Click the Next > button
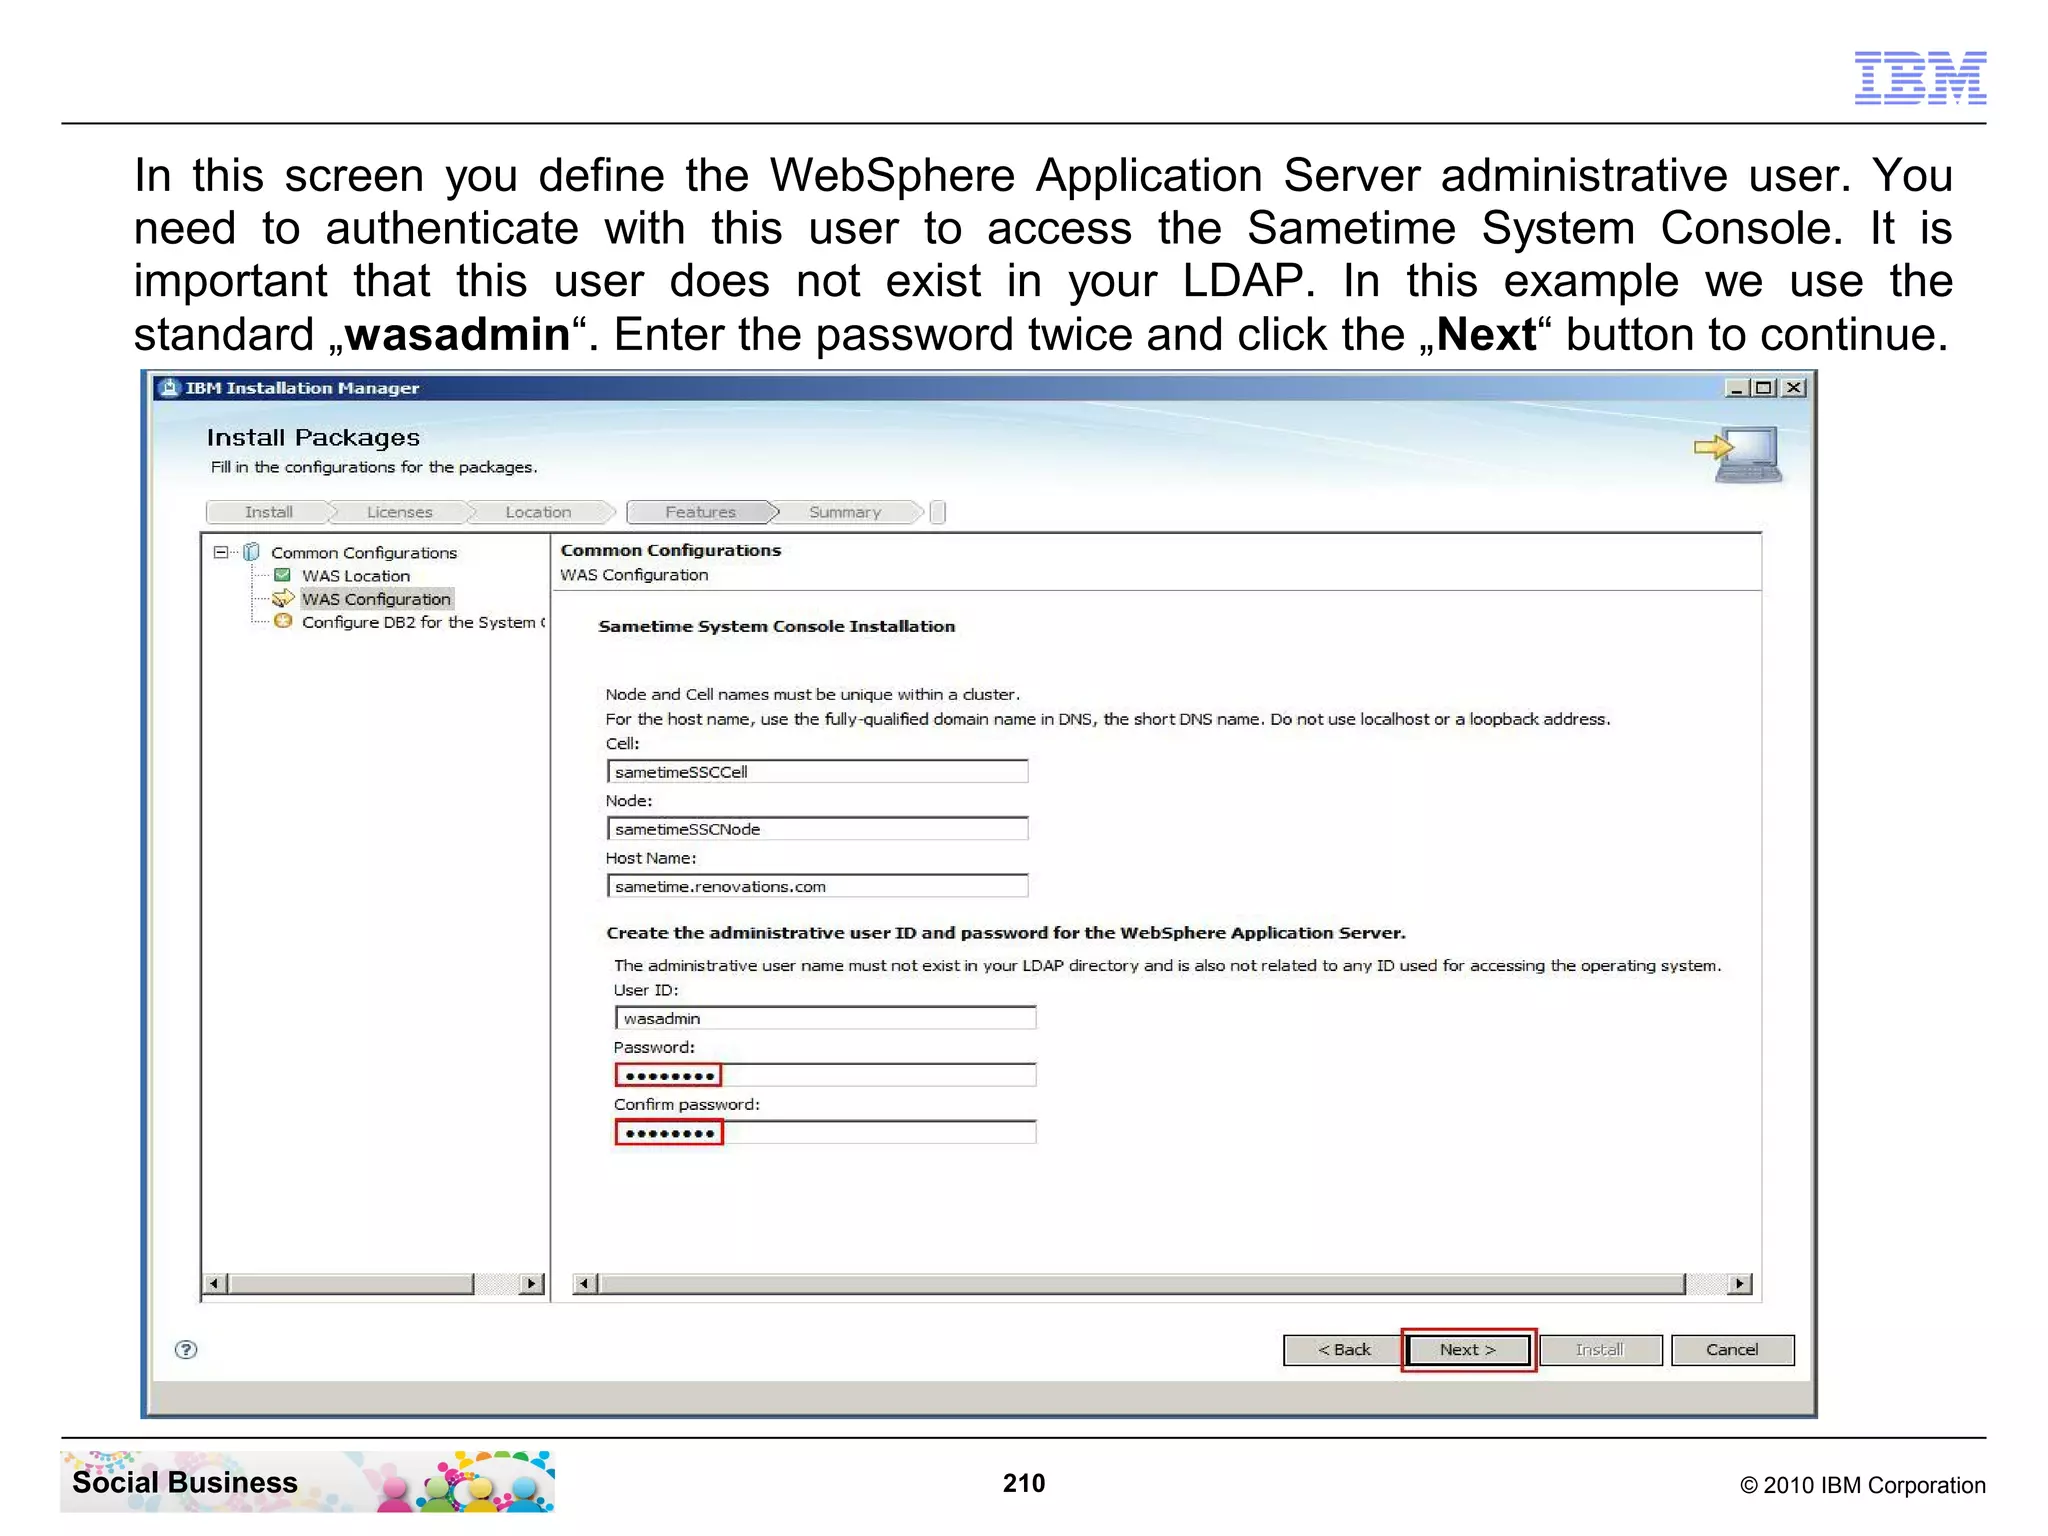This screenshot has height=1536, width=2048. pos(1467,1349)
